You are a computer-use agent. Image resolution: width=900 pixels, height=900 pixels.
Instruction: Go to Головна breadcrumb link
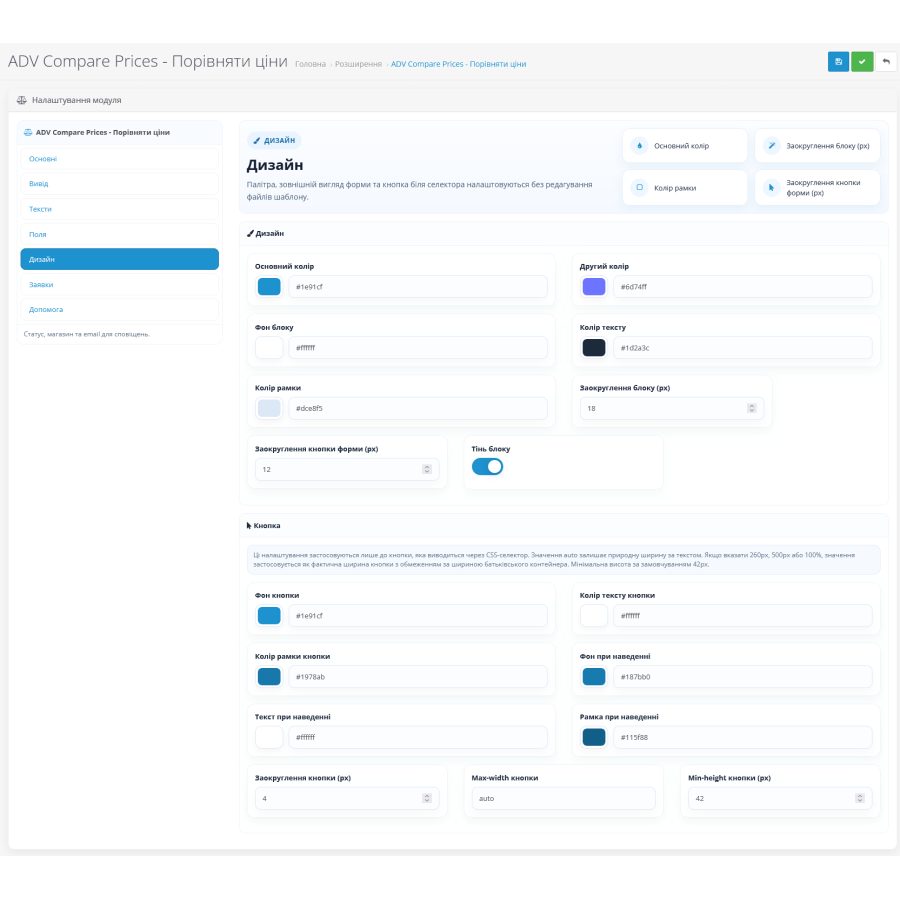(x=311, y=64)
